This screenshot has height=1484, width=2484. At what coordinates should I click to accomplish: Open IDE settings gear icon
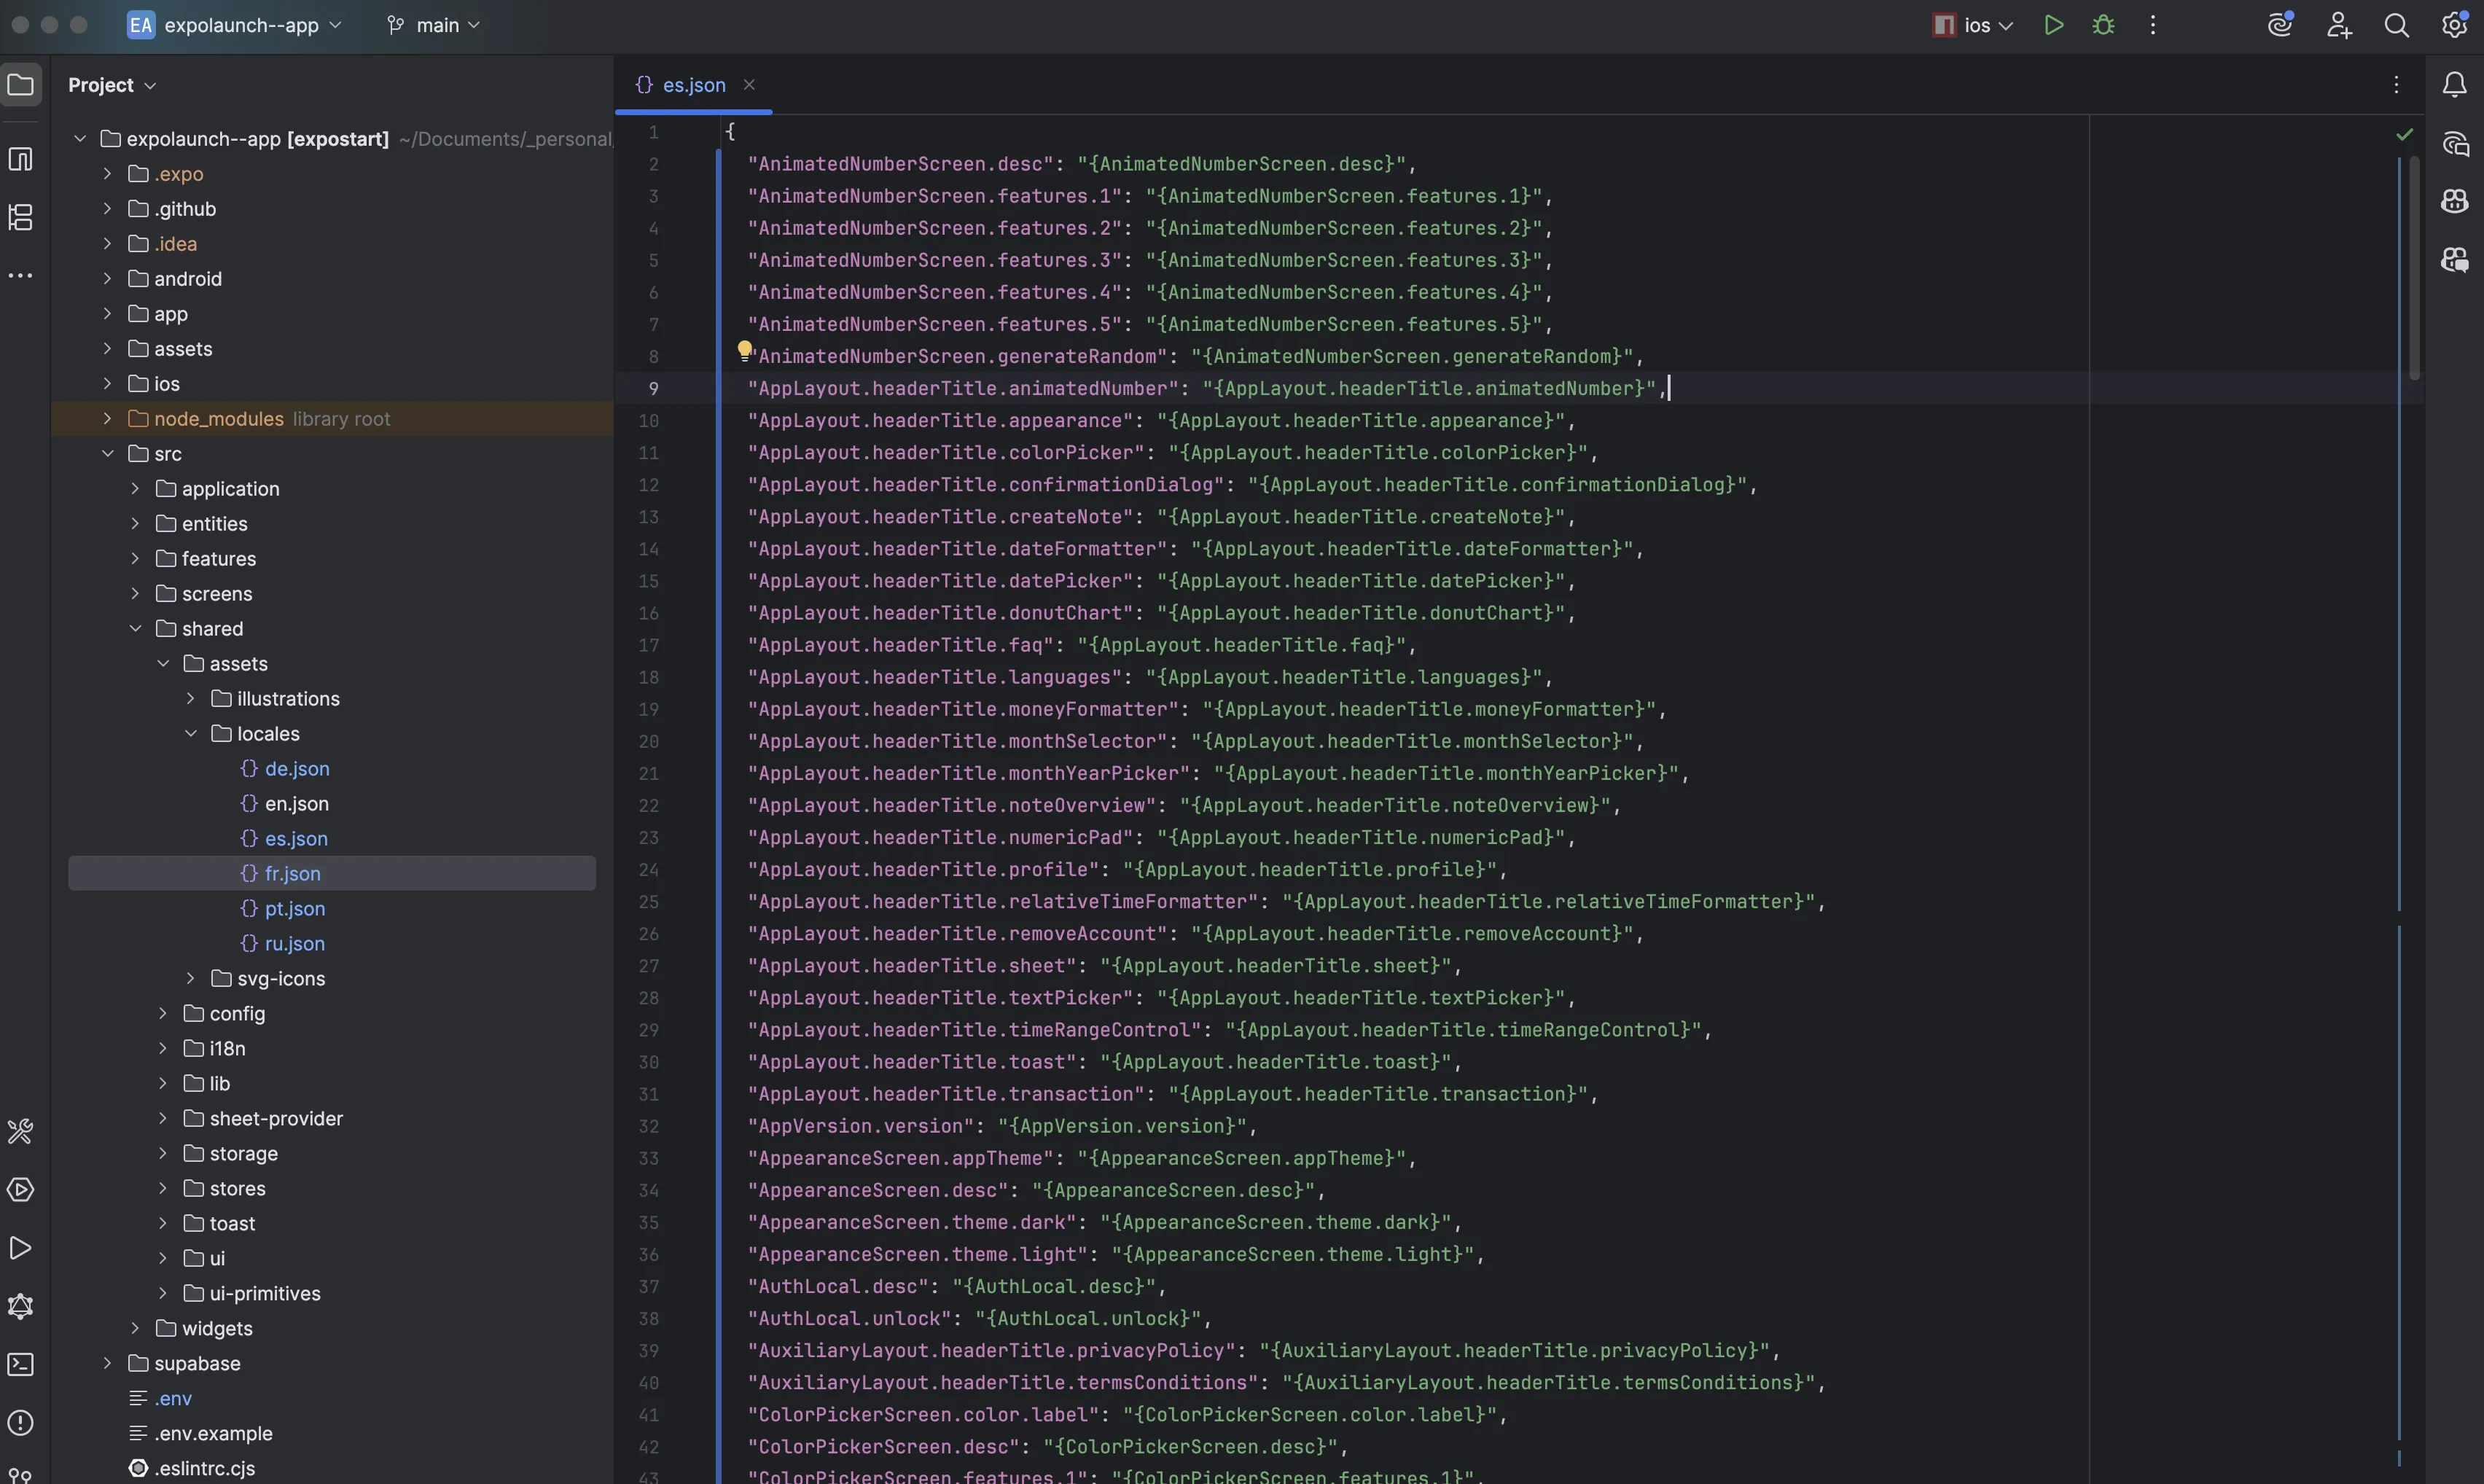point(2454,25)
